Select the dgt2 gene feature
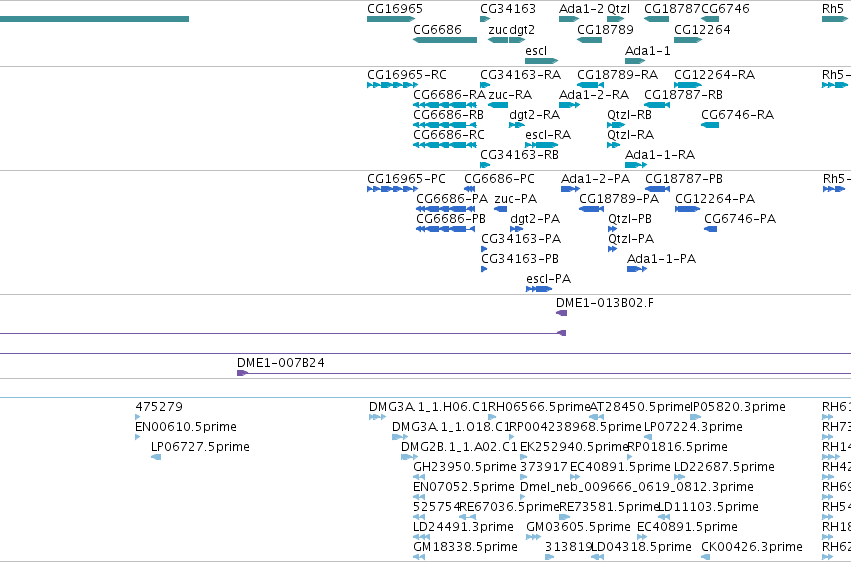The image size is (851, 562). pos(517,40)
